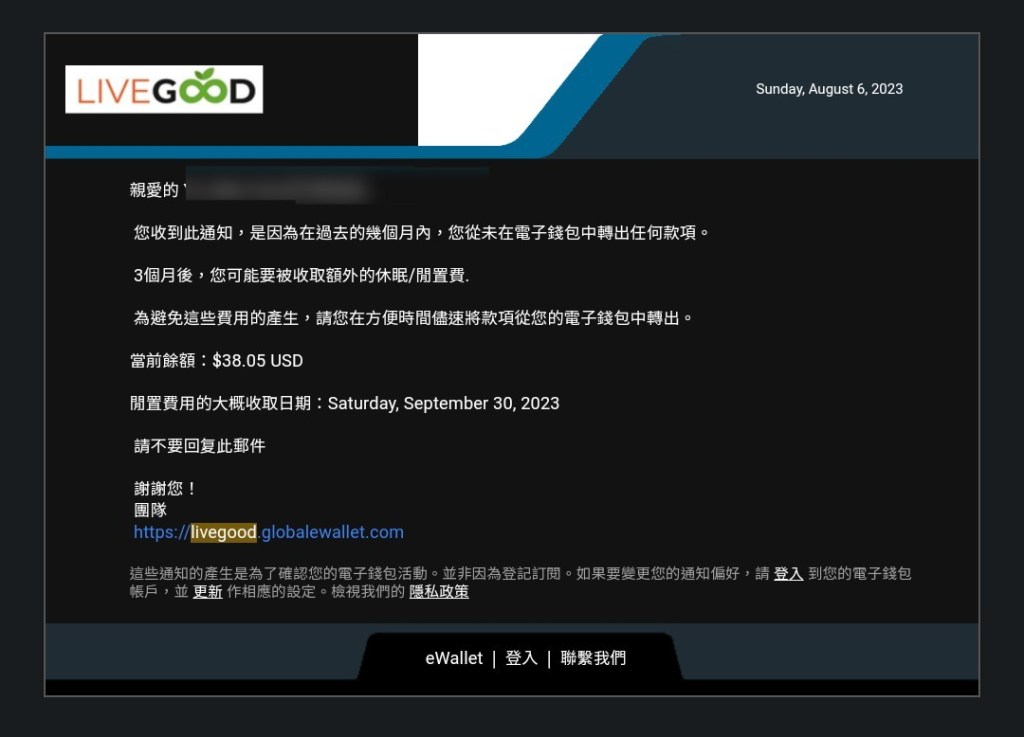
Task: Click the Saturday, September 30, 2023 fee date
Action: click(443, 404)
